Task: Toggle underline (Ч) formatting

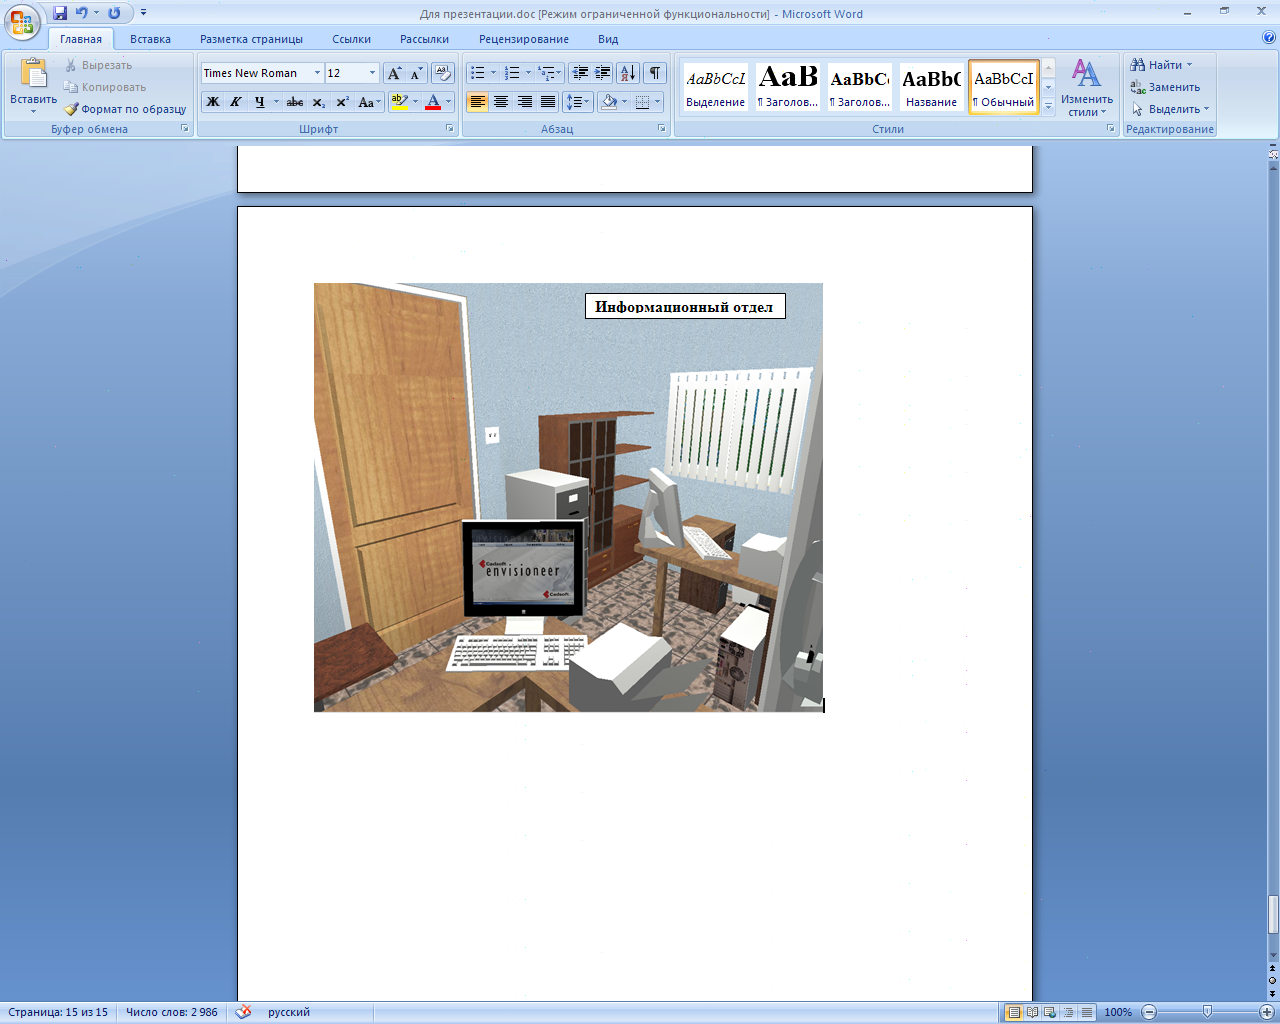Action: pyautogui.click(x=259, y=102)
